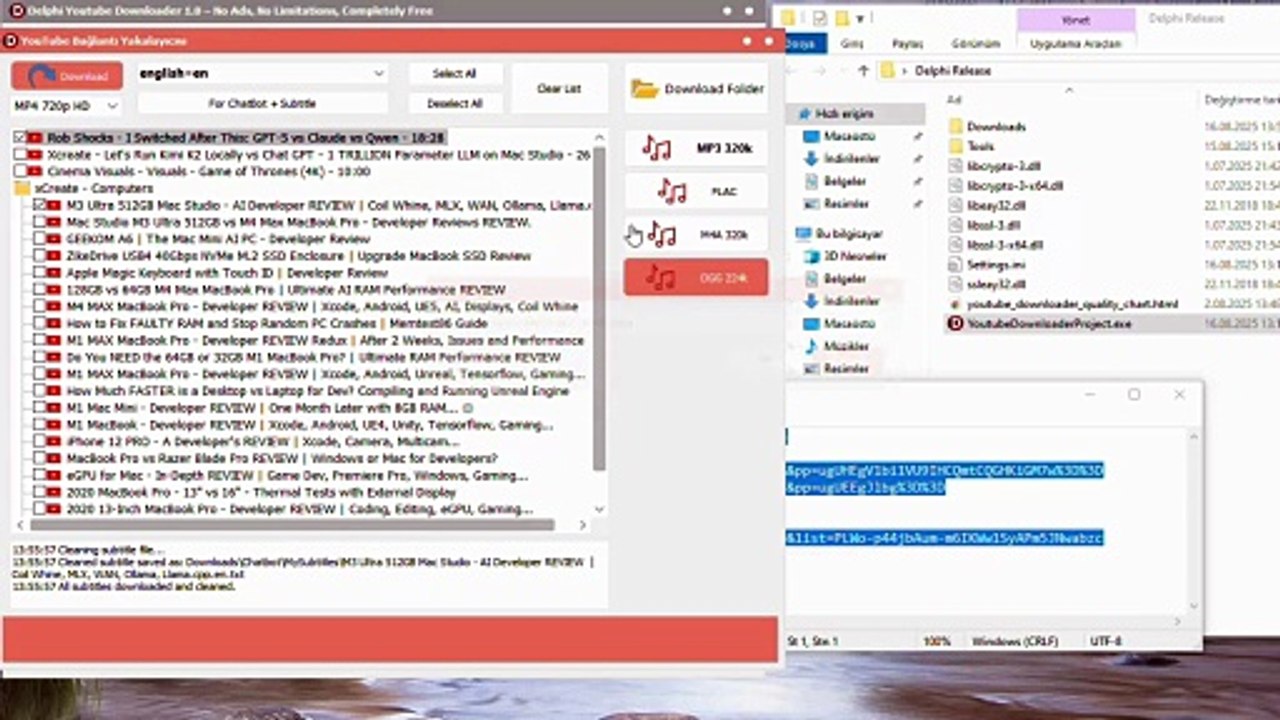Select the libssl-3-x64.dll file name
Screen dimensions: 1280x720
1005,245
